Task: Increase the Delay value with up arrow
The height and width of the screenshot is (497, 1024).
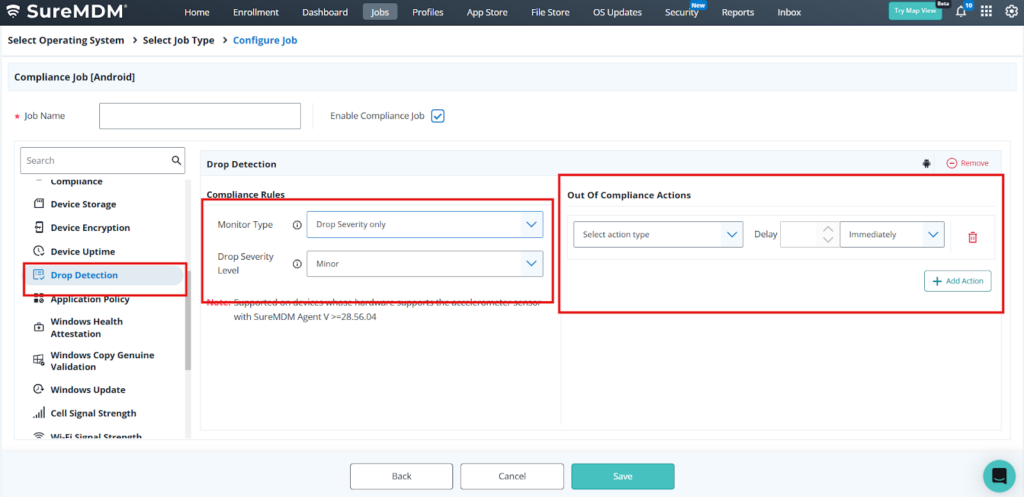Action: point(826,229)
